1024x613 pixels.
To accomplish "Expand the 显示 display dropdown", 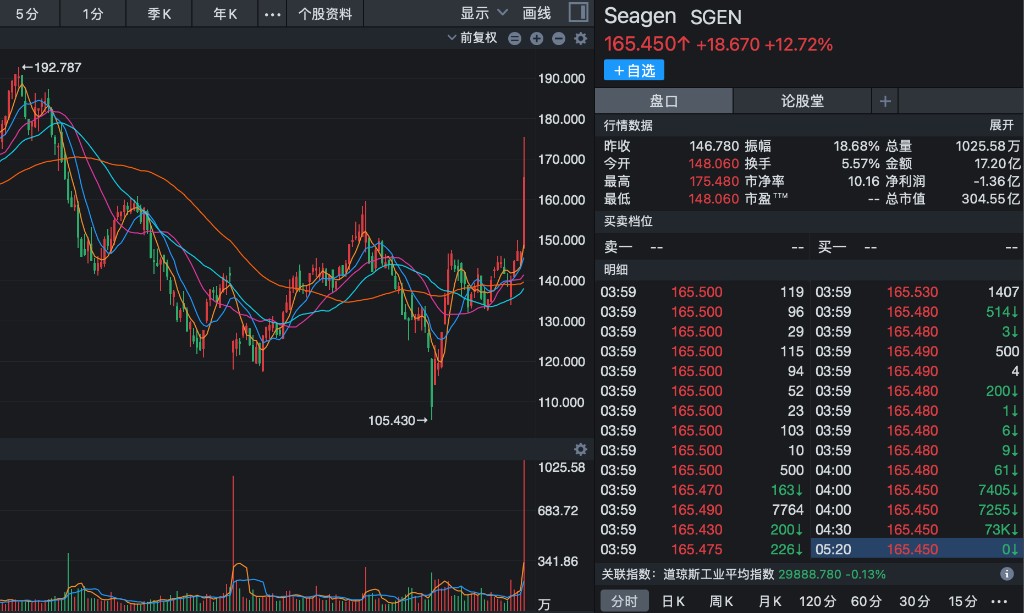I will pos(484,14).
